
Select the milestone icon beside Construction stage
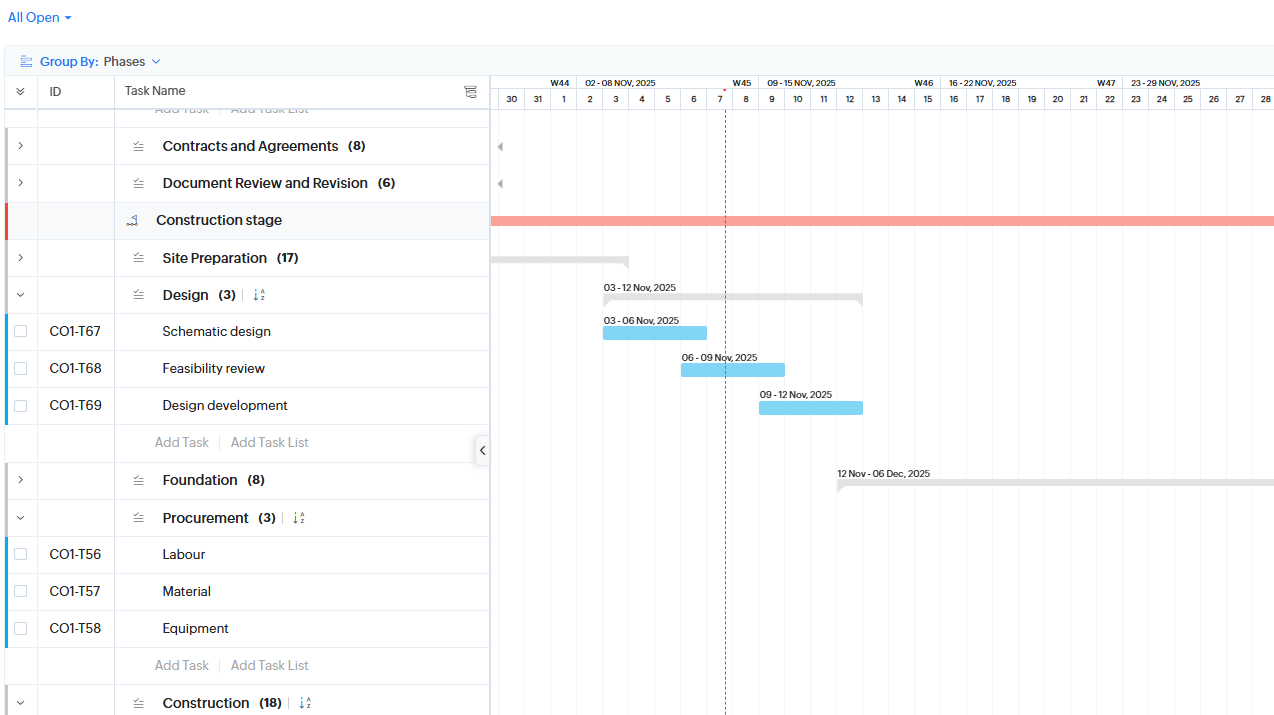tap(132, 220)
